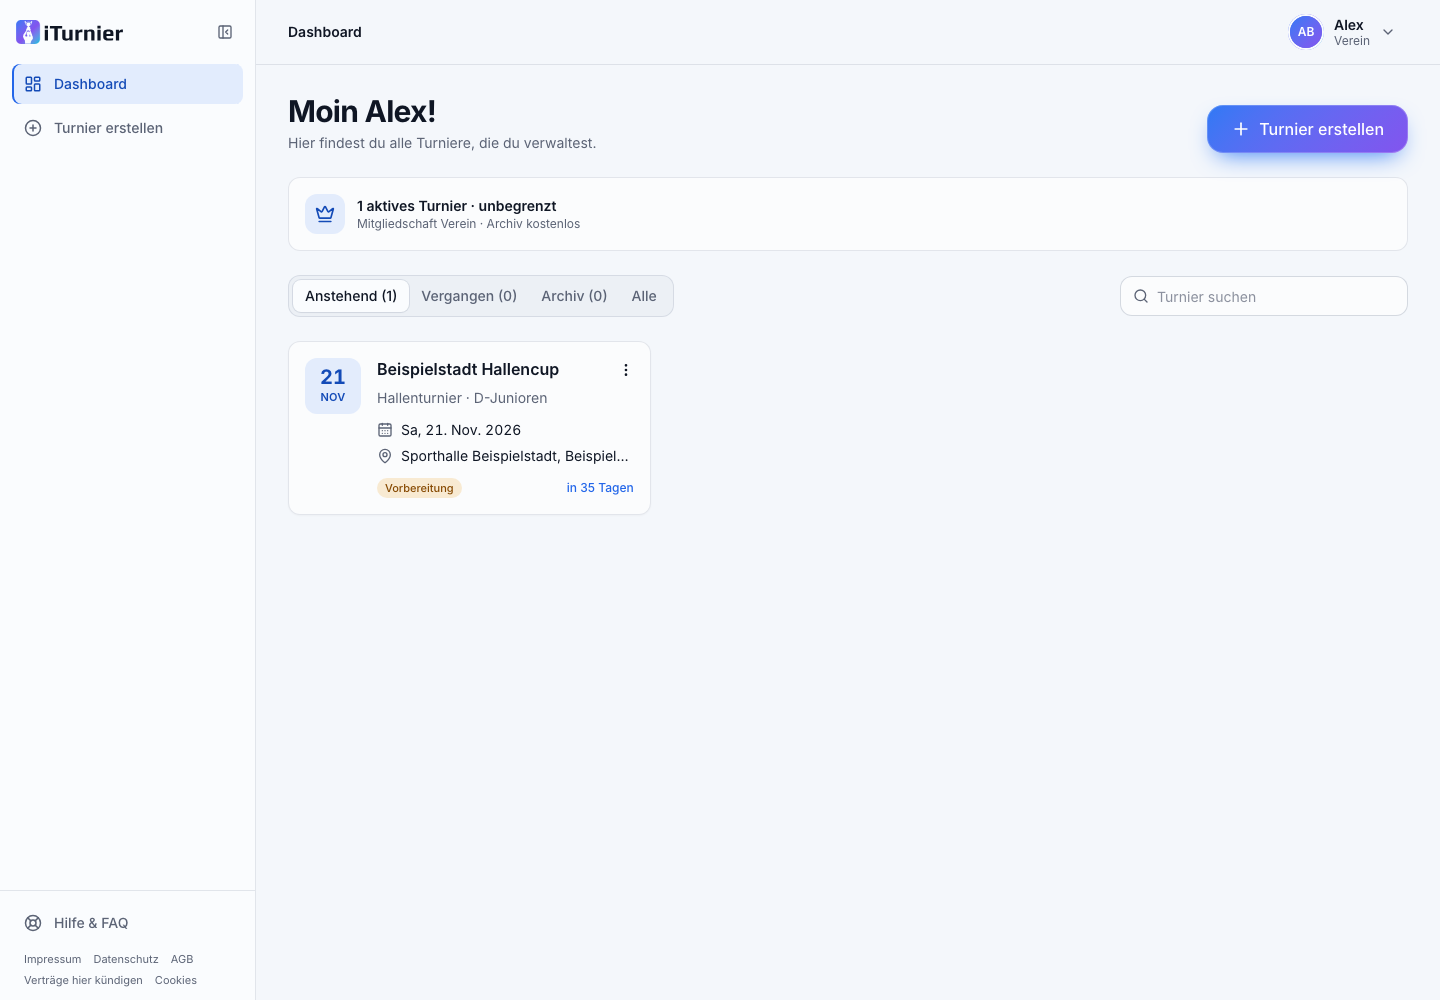This screenshot has width=1440, height=1000.
Task: Open Dashboard in the sidebar
Action: pyautogui.click(x=128, y=84)
